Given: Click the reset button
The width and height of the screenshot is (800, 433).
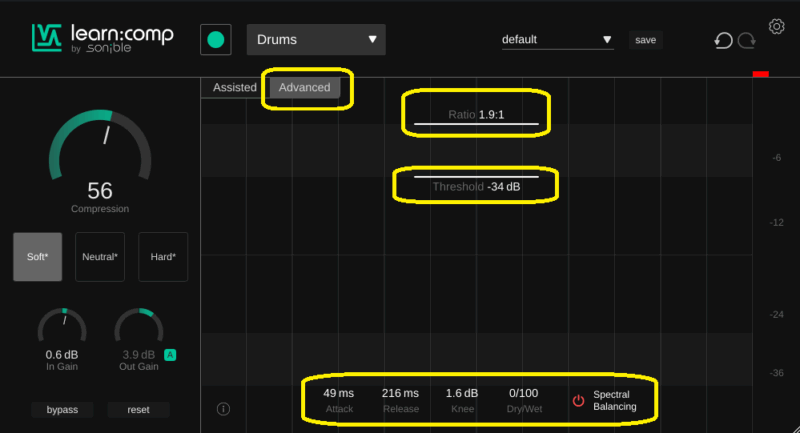Looking at the screenshot, I should 138,410.
